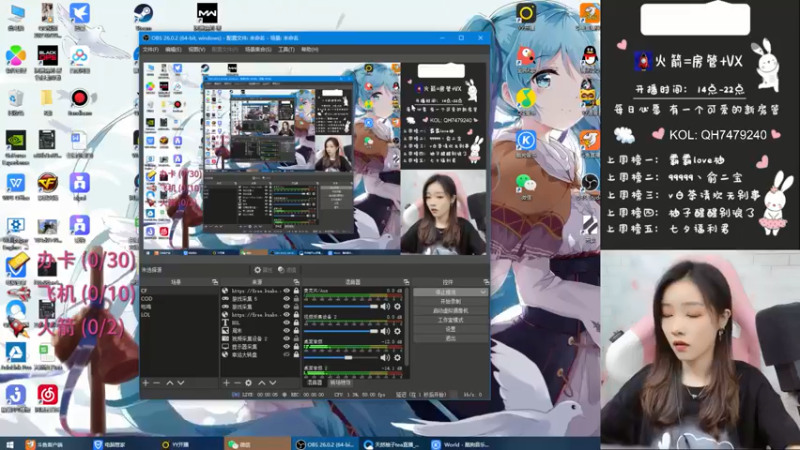Image resolution: width=800 pixels, height=450 pixels.
Task: Click the 开始录制 start recording button
Action: [451, 302]
